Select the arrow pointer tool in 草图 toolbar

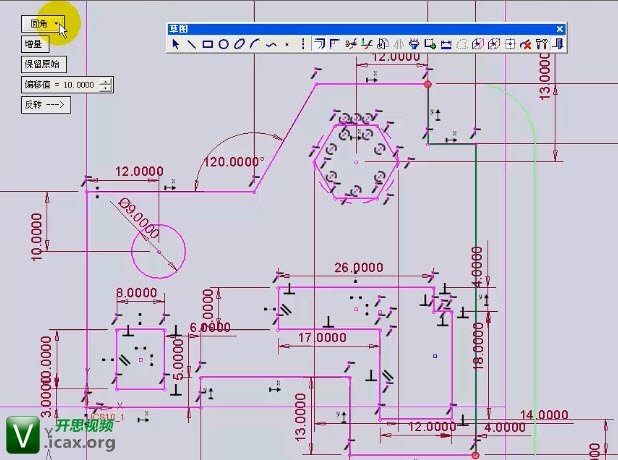[176, 44]
